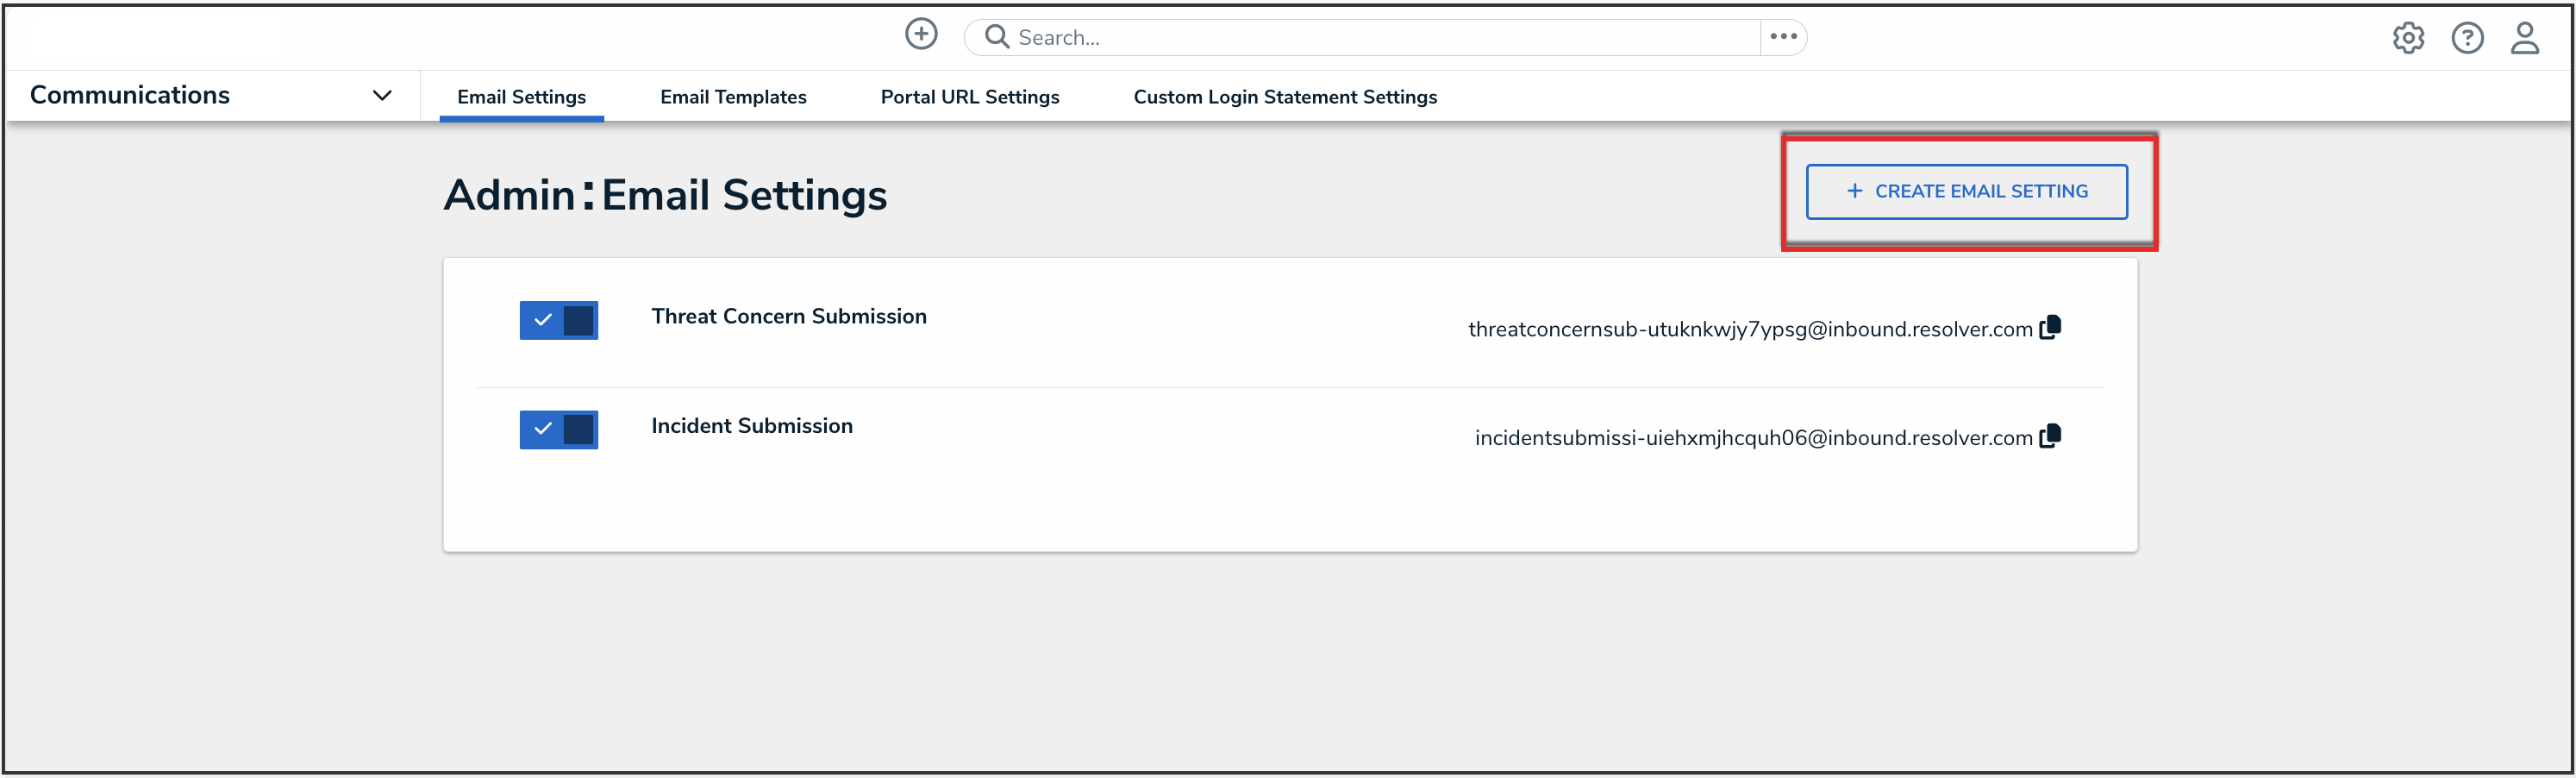Disable the Threat Concern Submission toggle

pos(558,321)
